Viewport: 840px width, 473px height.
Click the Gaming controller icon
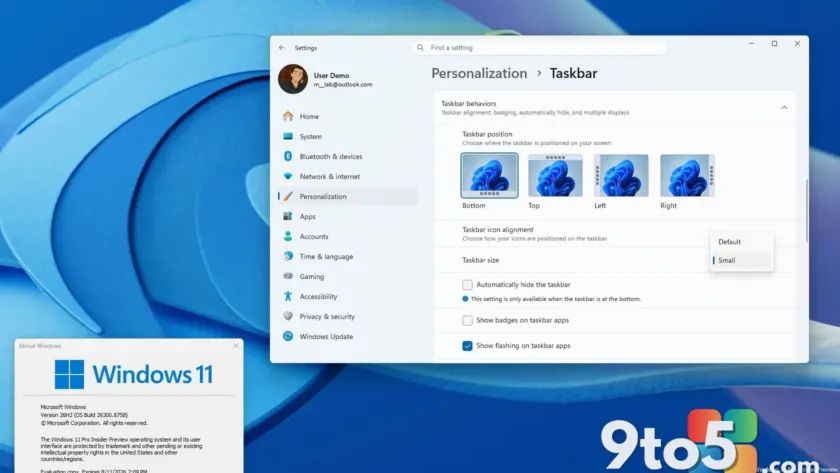pyautogui.click(x=288, y=276)
